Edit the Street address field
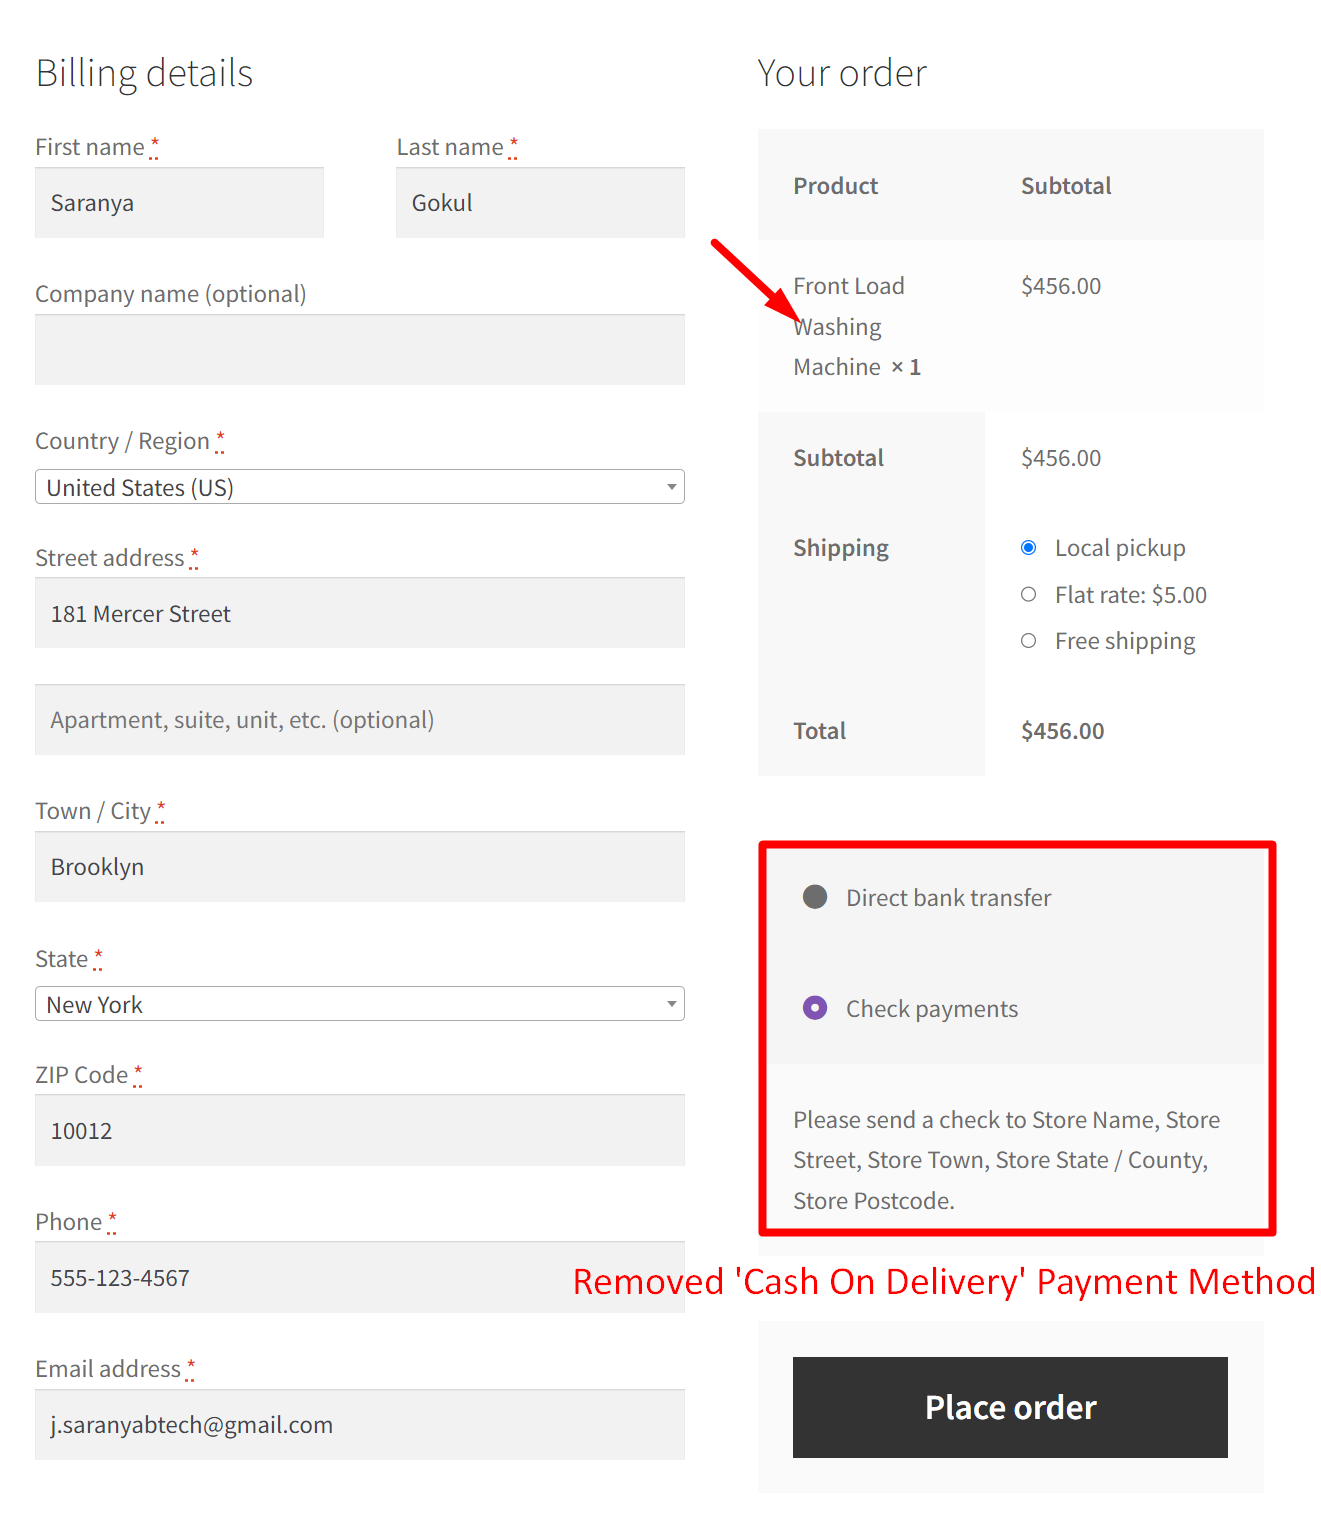 pos(359,613)
